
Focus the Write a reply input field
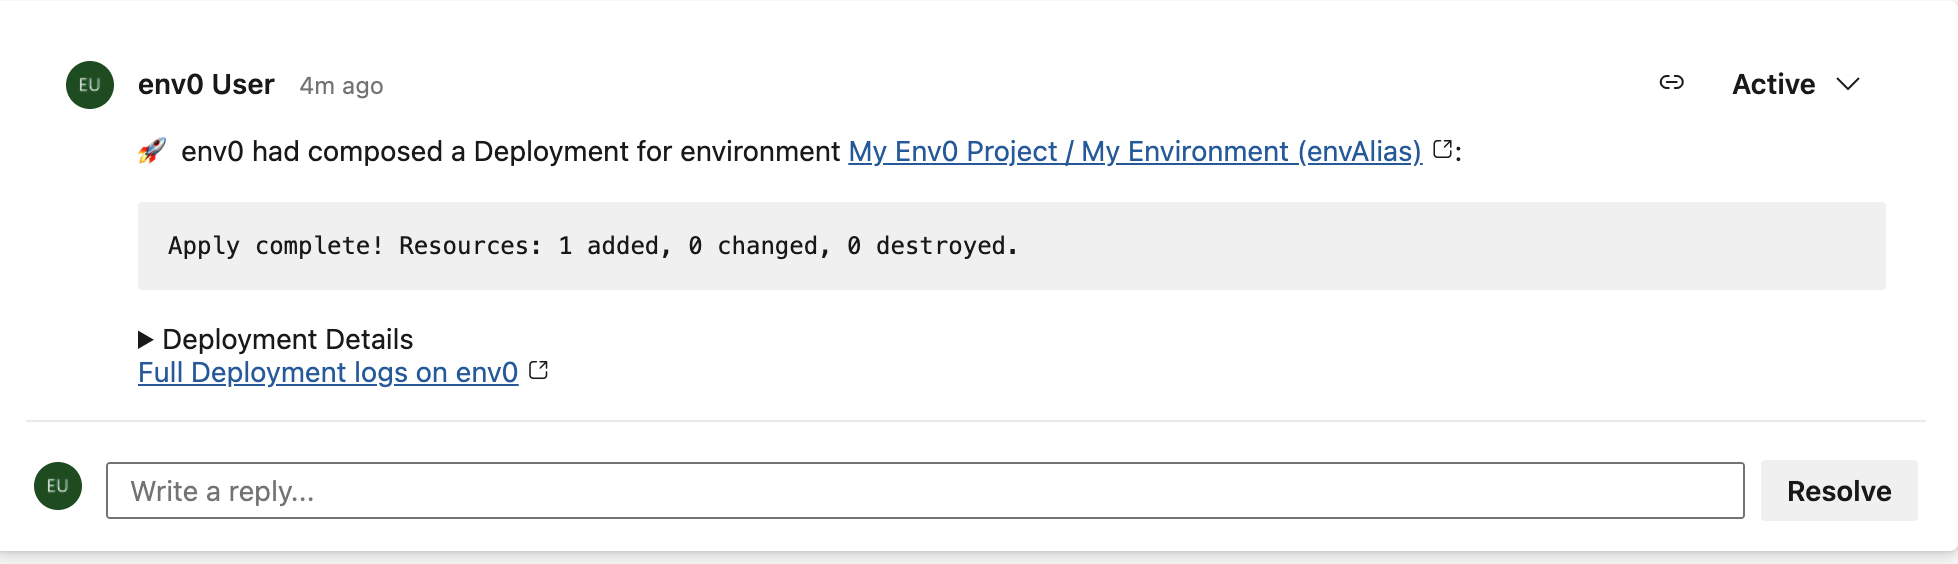(924, 491)
